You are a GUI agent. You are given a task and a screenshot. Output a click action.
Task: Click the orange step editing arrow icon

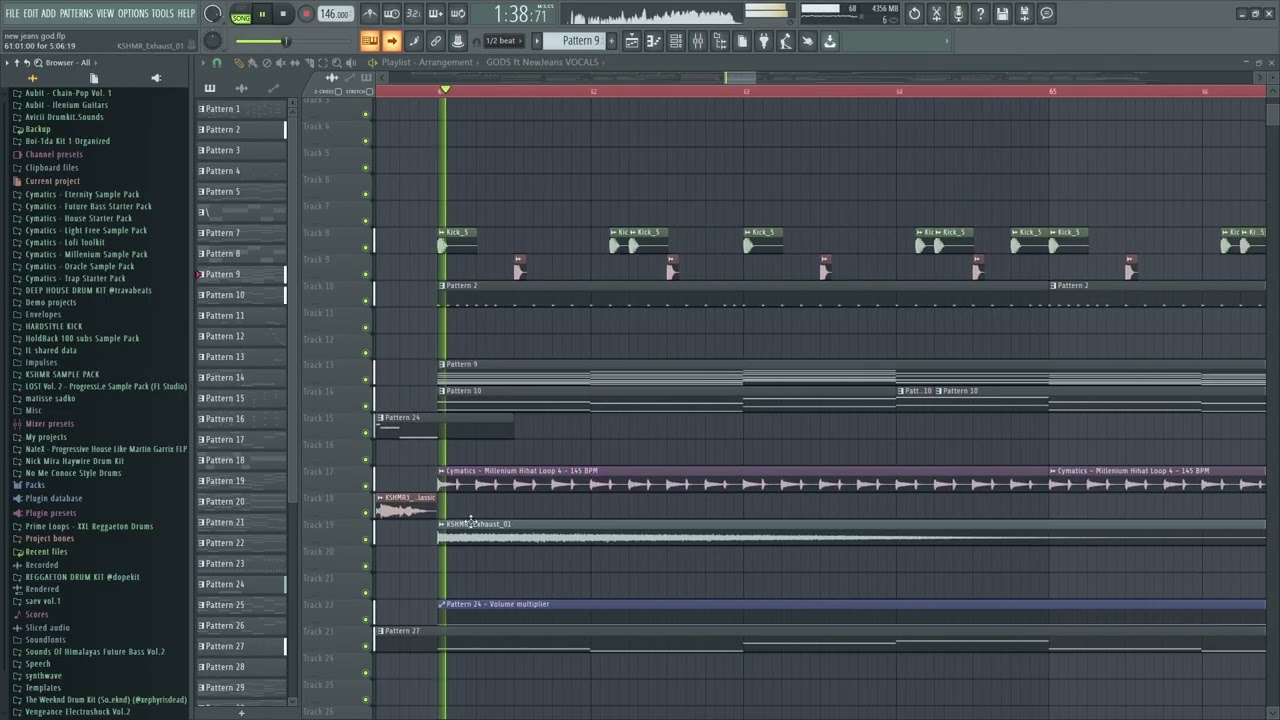[392, 41]
